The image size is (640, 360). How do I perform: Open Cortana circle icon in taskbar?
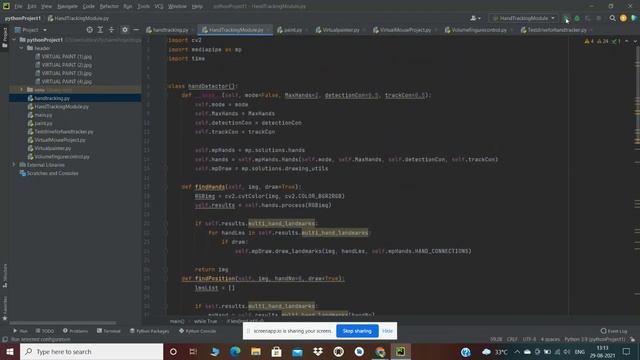coord(173,352)
